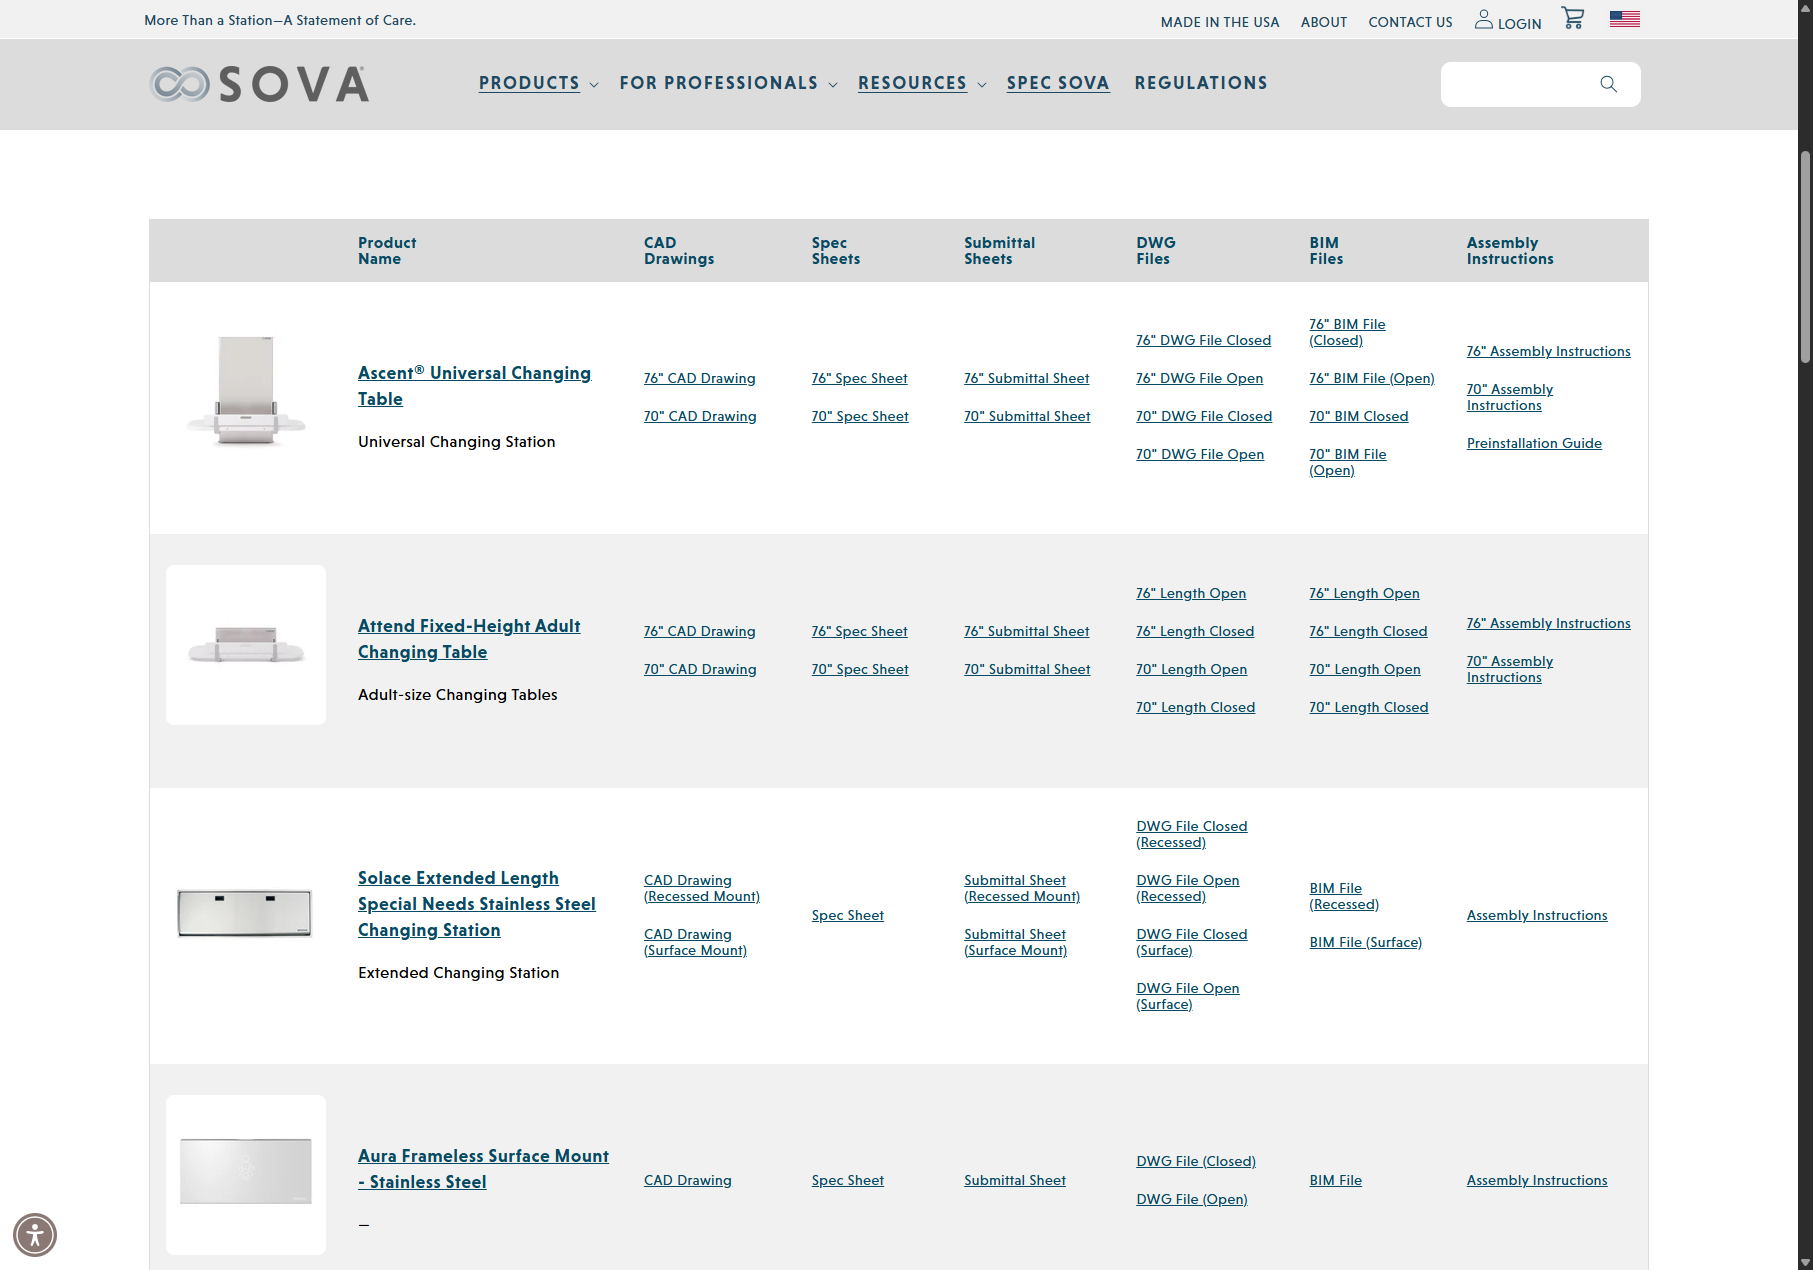
Task: Expand the Resources menu chevron
Action: point(982,85)
